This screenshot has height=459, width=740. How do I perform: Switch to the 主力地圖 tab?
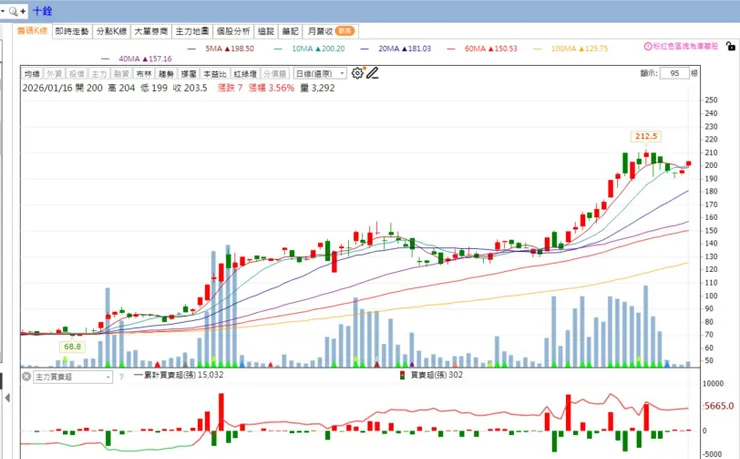[192, 31]
